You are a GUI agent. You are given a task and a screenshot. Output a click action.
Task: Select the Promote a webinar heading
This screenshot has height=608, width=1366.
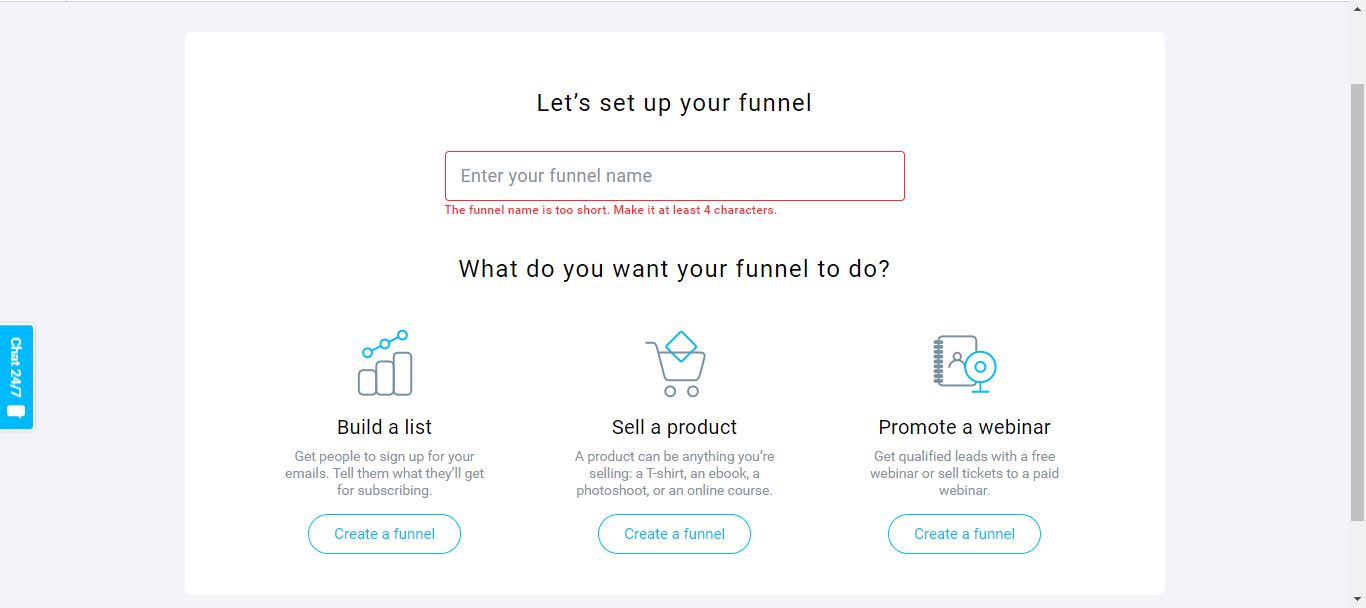click(964, 427)
